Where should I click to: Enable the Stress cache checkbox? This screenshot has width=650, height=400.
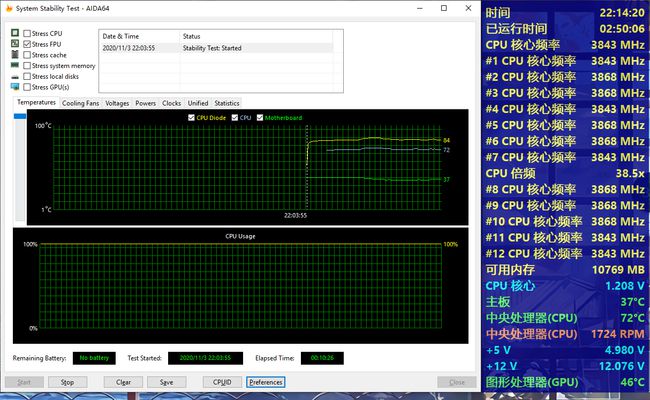tap(27, 55)
